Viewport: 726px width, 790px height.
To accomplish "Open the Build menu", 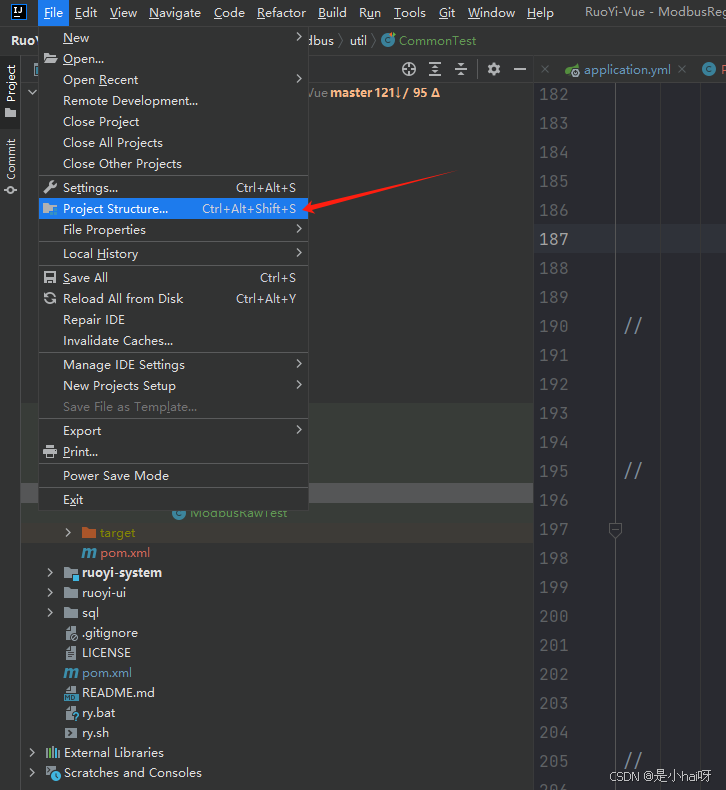I will [332, 13].
